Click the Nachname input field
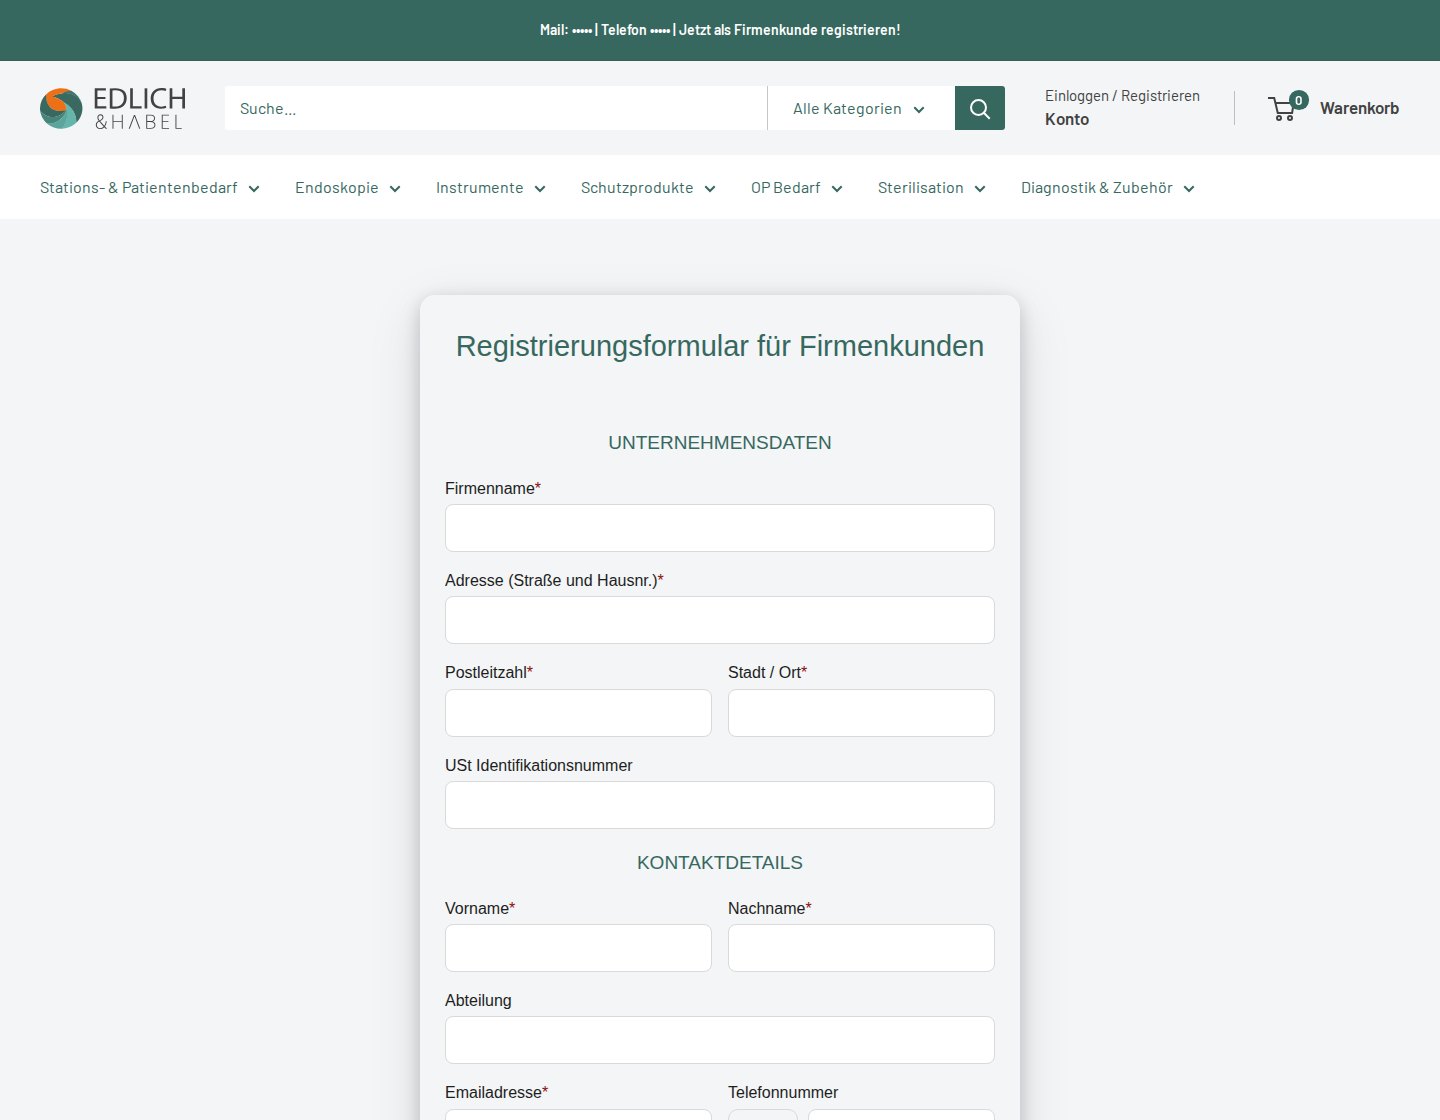 861,948
